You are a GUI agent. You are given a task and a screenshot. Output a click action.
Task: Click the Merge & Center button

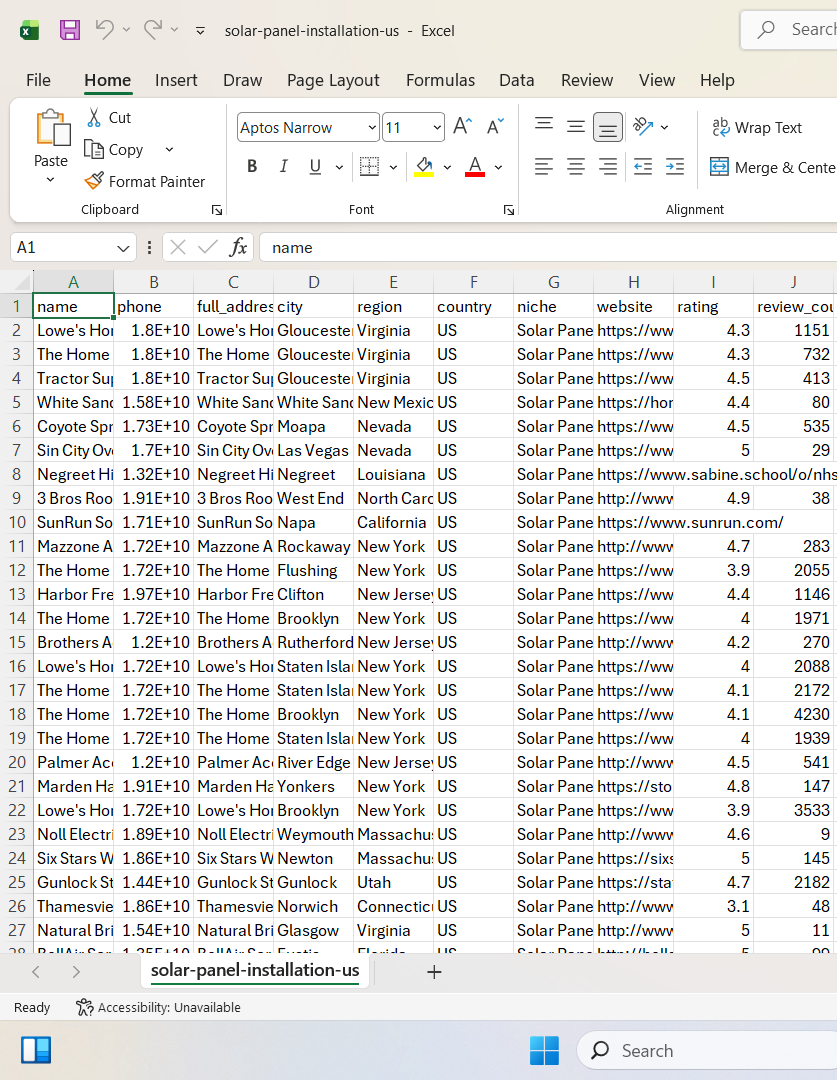pyautogui.click(x=773, y=167)
